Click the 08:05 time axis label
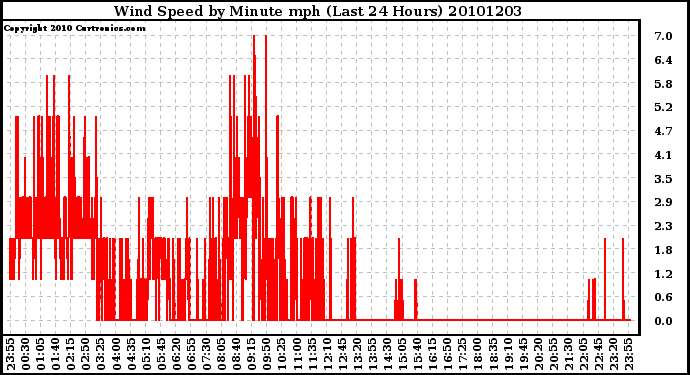This screenshot has height=375, width=690. point(221,355)
